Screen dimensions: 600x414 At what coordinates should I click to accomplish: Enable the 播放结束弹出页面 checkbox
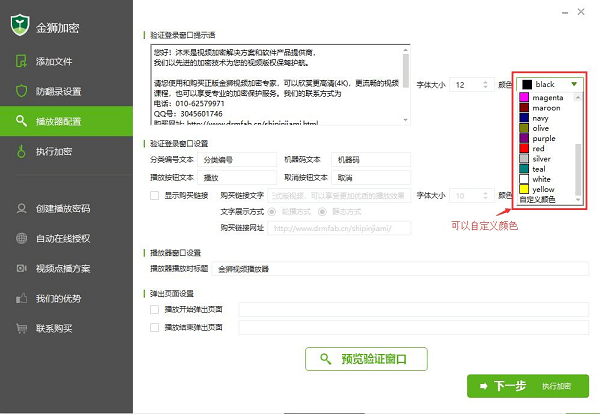(x=155, y=327)
